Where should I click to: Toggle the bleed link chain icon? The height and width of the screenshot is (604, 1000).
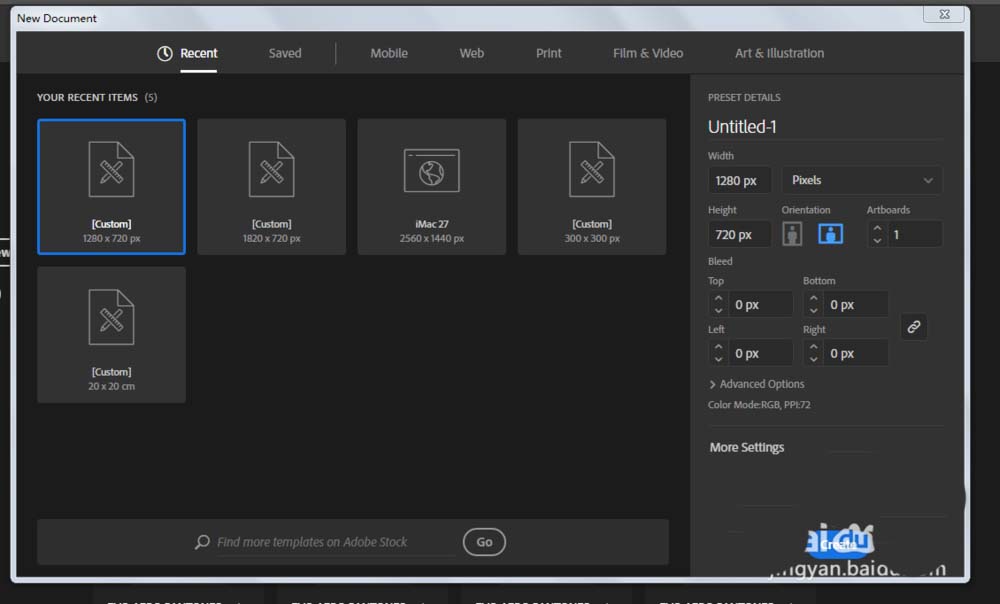pos(914,327)
